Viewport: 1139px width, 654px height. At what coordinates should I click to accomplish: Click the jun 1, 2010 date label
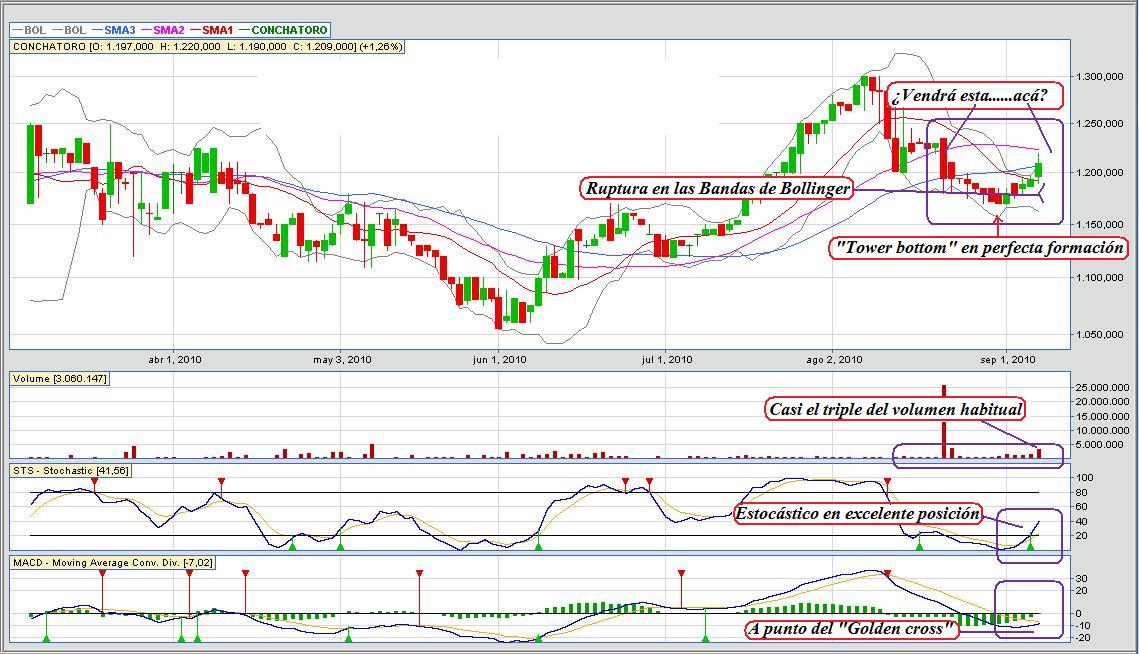click(x=499, y=360)
